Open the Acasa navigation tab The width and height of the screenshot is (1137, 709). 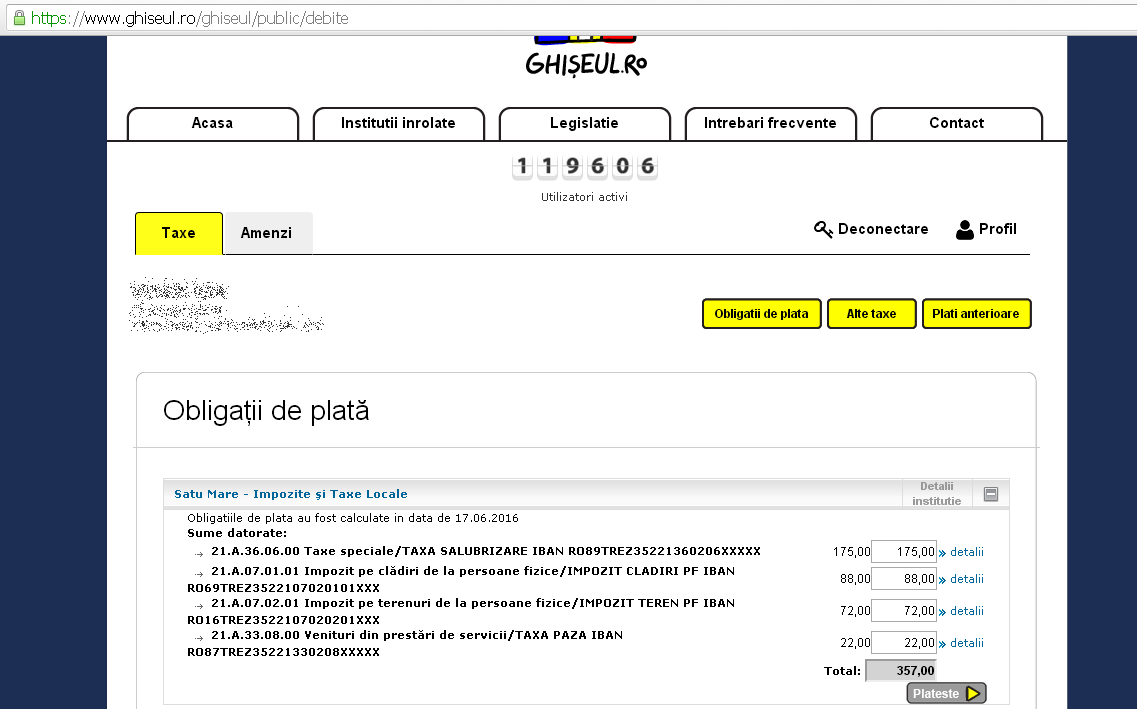tap(212, 123)
